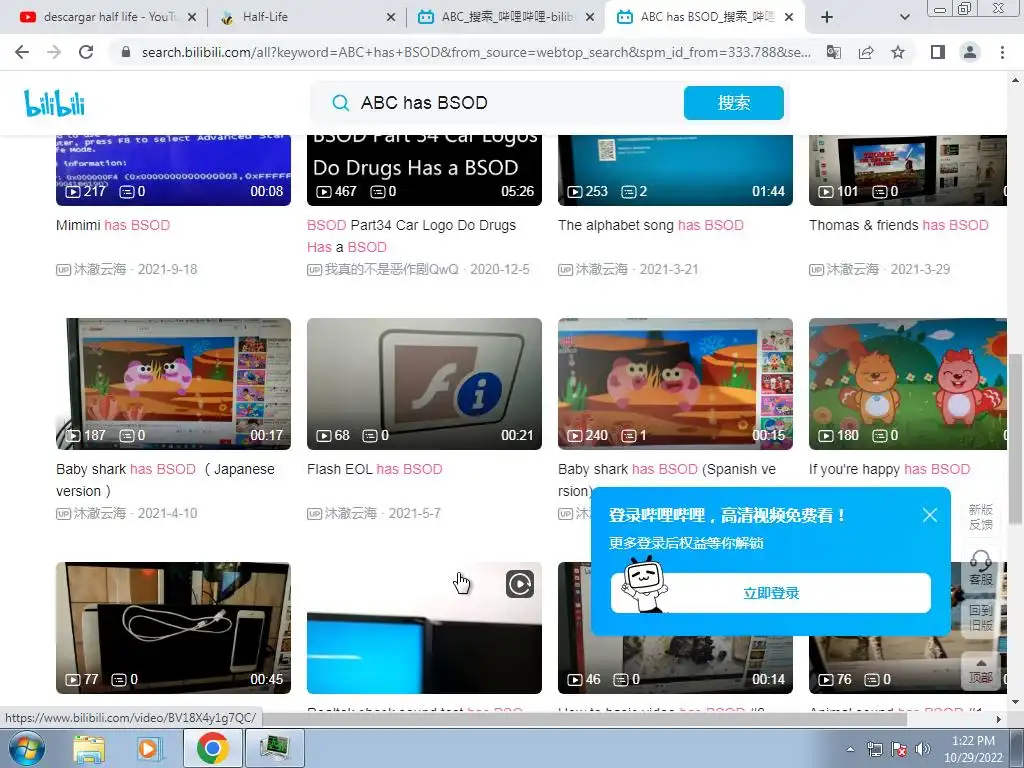Go back with browser back arrow
The image size is (1024, 768).
[x=22, y=52]
